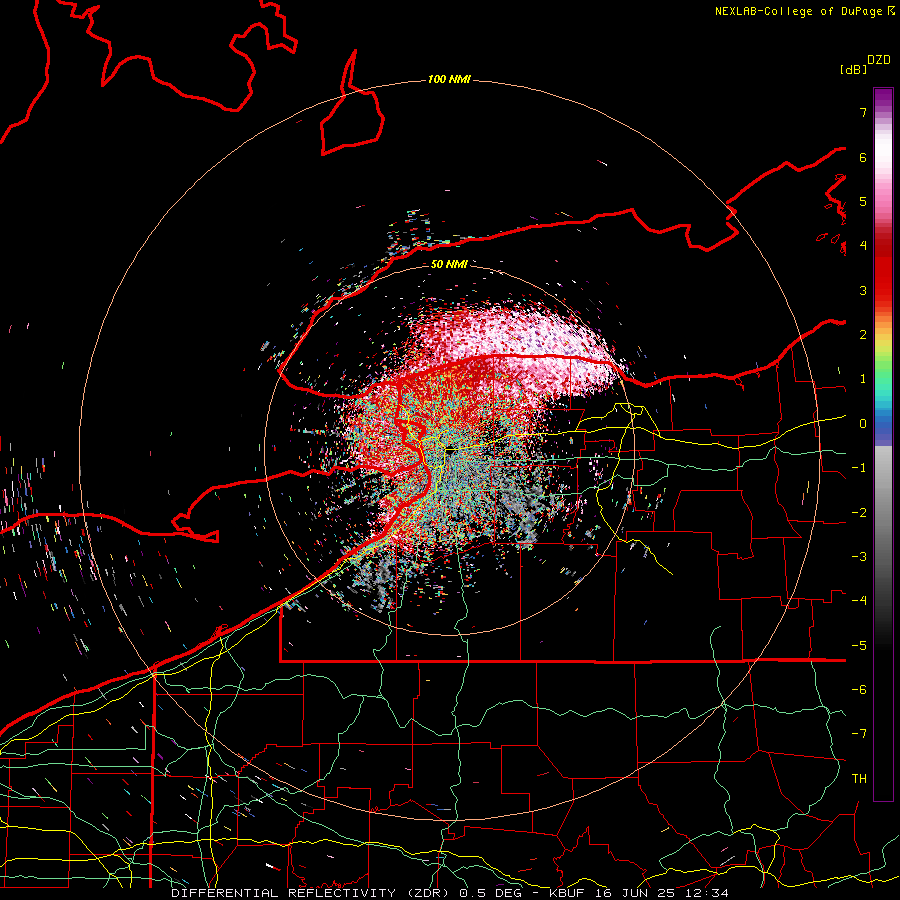900x900 pixels.
Task: Select the -2 value on the scale
Action: point(859,513)
